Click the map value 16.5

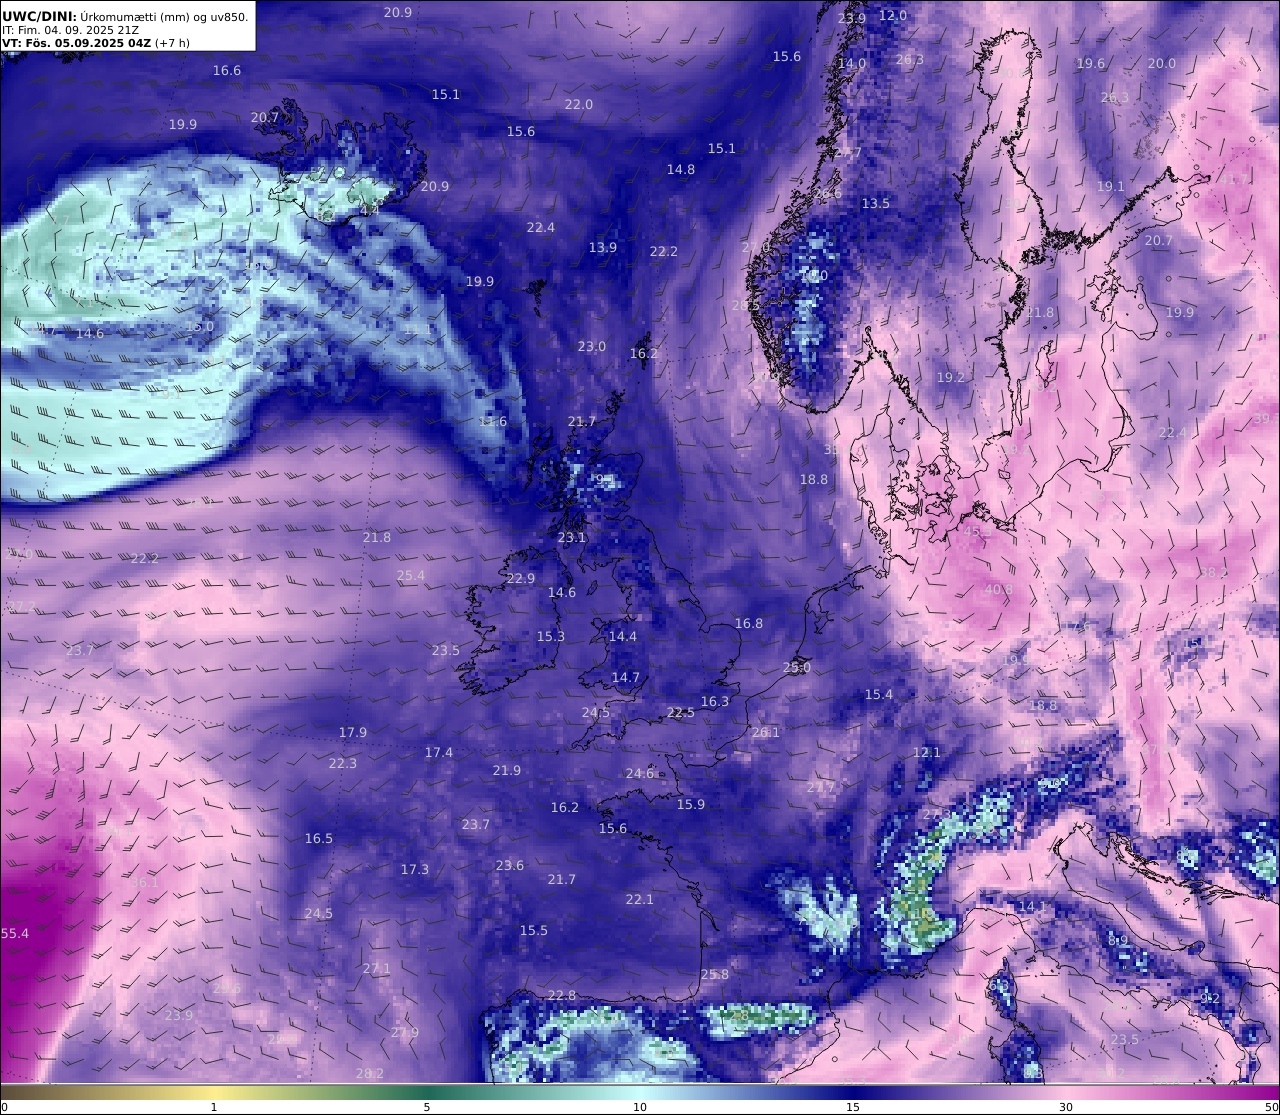pyautogui.click(x=319, y=839)
